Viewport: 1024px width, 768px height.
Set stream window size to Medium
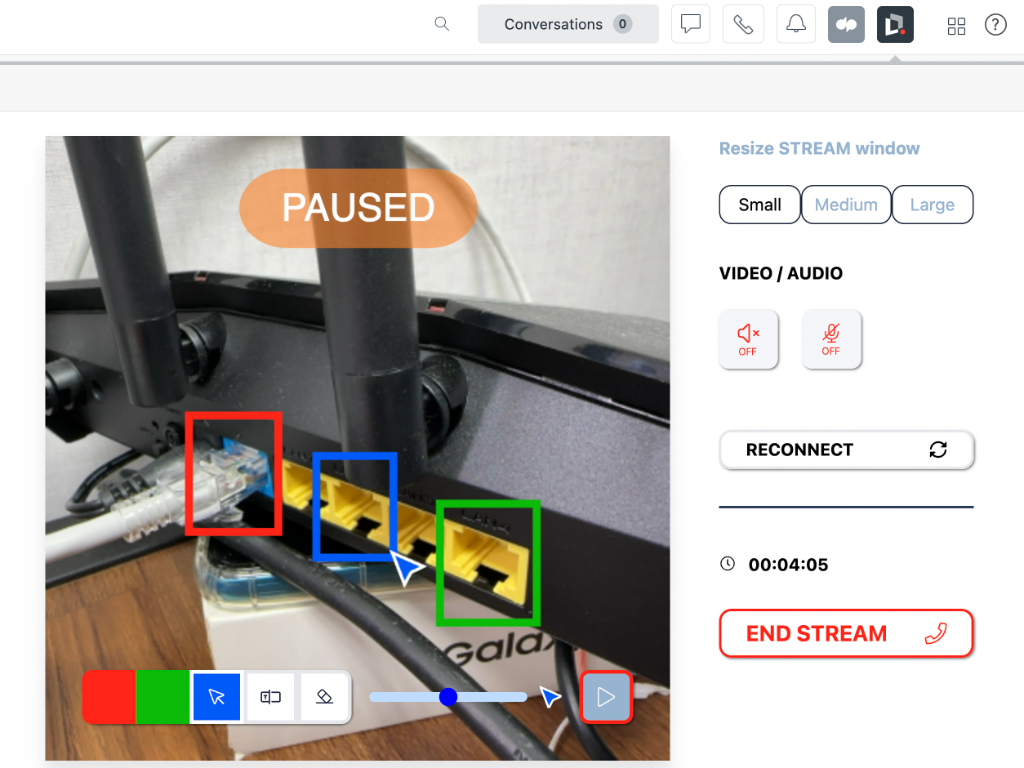pyautogui.click(x=846, y=205)
